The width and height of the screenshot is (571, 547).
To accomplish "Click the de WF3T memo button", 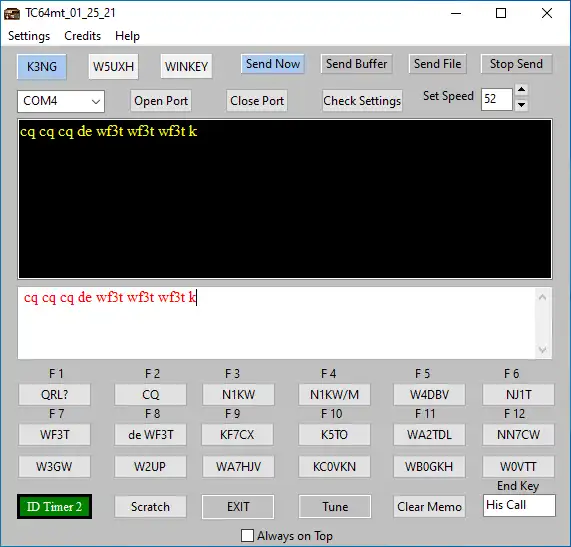I will pyautogui.click(x=150, y=434).
